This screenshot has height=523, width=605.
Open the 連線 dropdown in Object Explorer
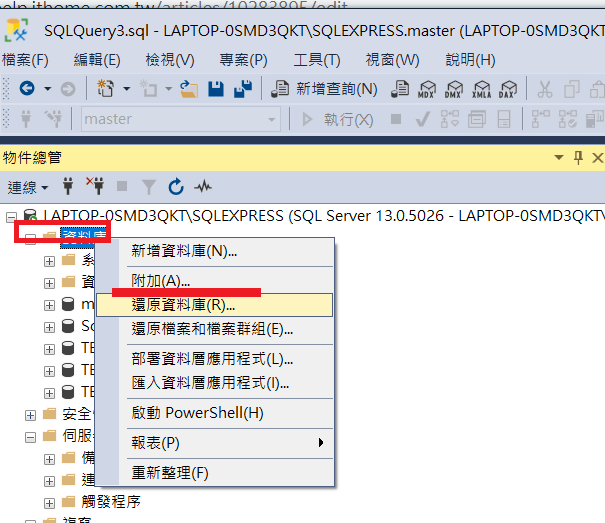click(x=27, y=188)
